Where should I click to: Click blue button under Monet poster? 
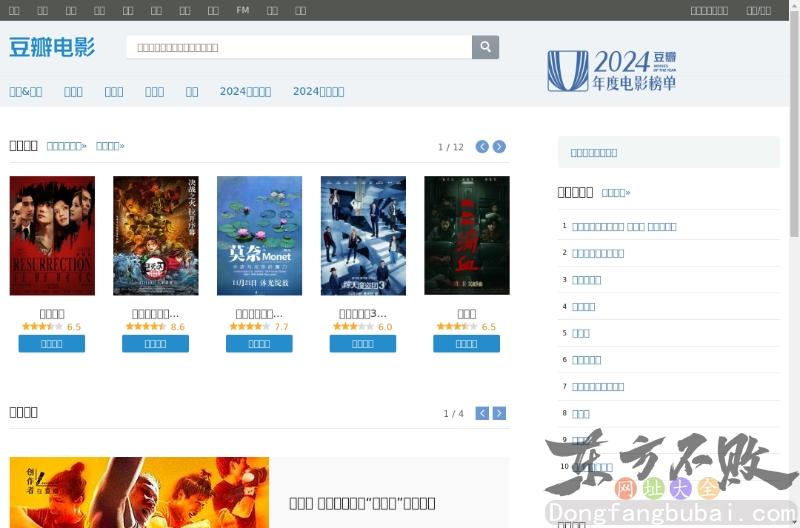click(259, 344)
